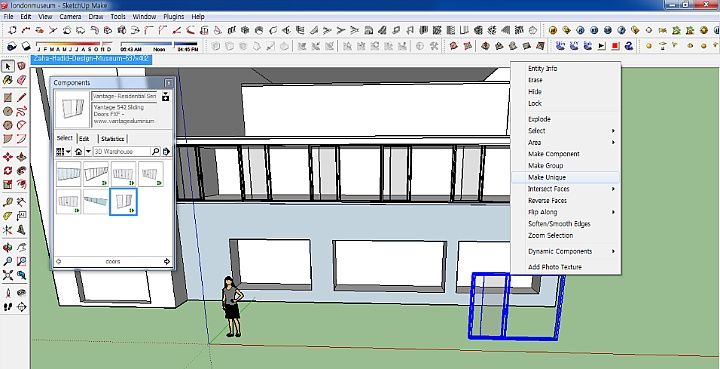Choose the Arc tool

[x=21, y=125]
